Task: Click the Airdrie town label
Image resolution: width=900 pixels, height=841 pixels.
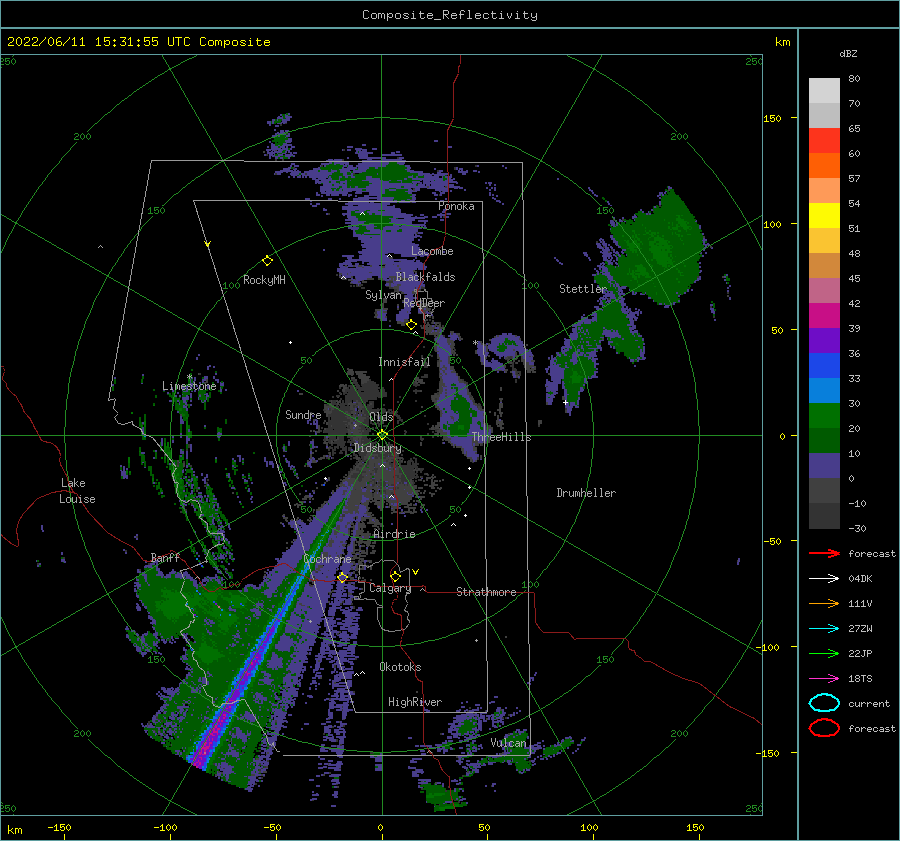Action: pyautogui.click(x=394, y=534)
